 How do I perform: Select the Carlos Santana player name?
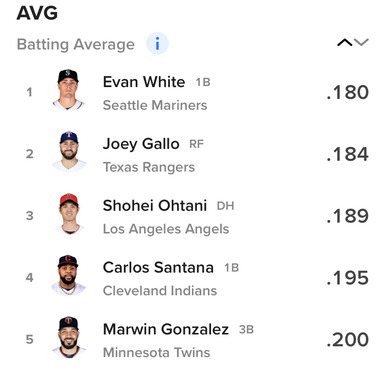[x=158, y=268]
